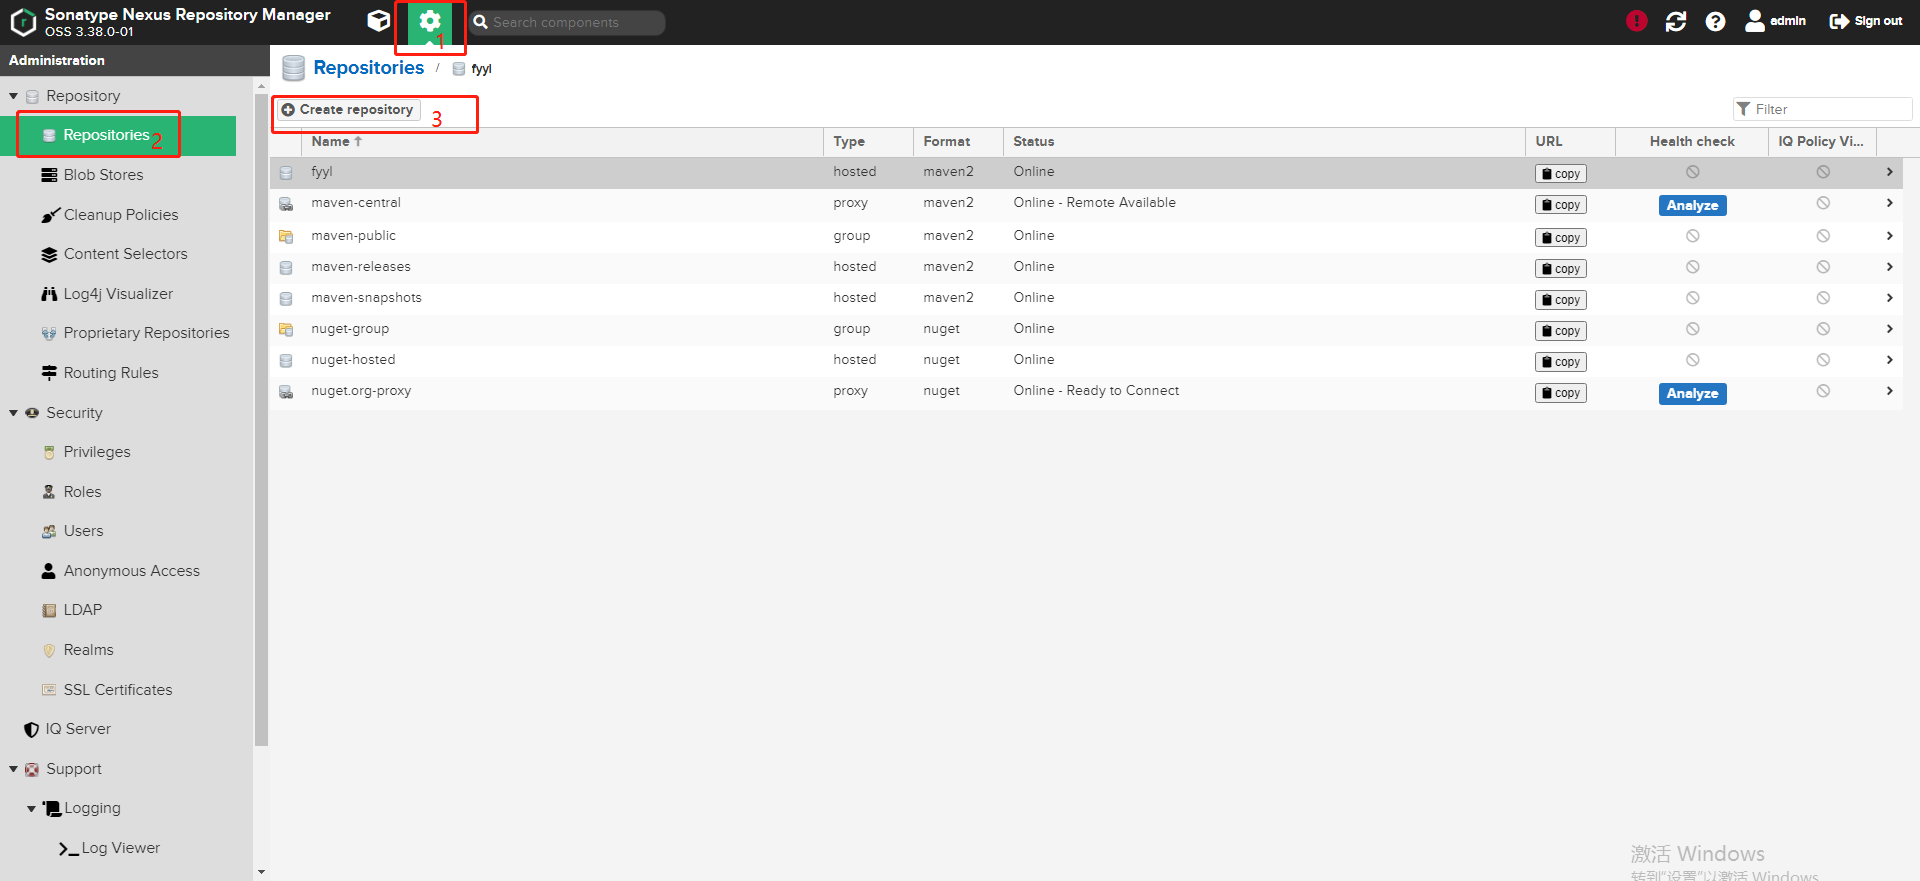Select nuget-hosted repository row
Viewport: 1920px width, 881px height.
point(1086,360)
